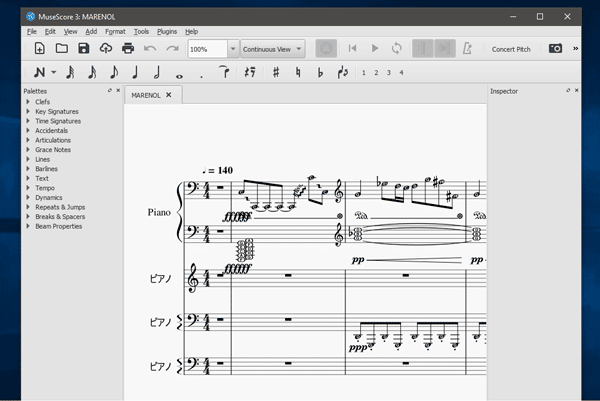Click the Print score icon

(x=128, y=48)
